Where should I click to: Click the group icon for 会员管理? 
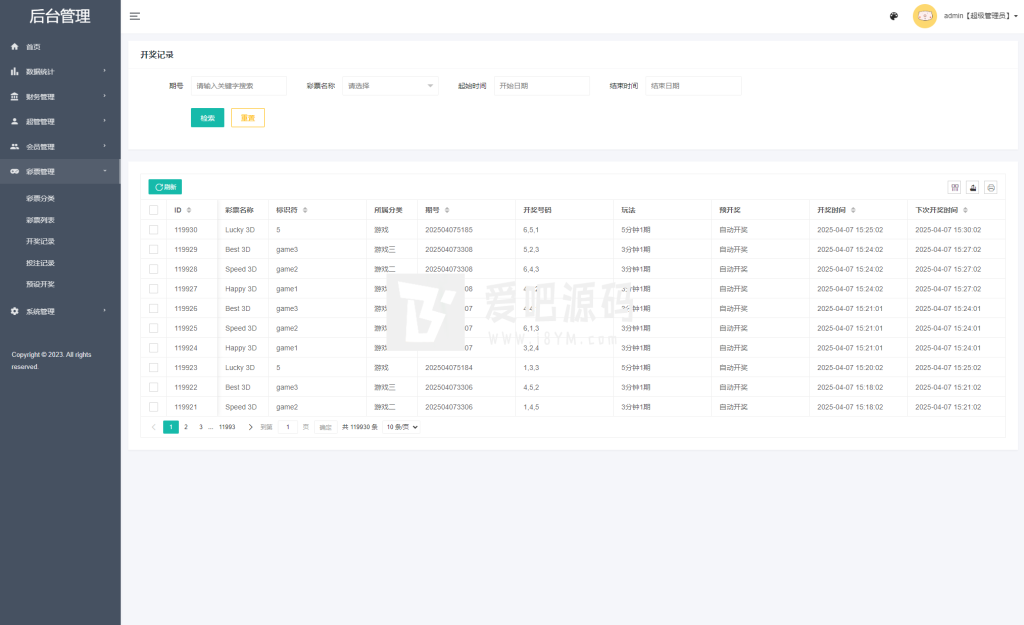tap(14, 146)
